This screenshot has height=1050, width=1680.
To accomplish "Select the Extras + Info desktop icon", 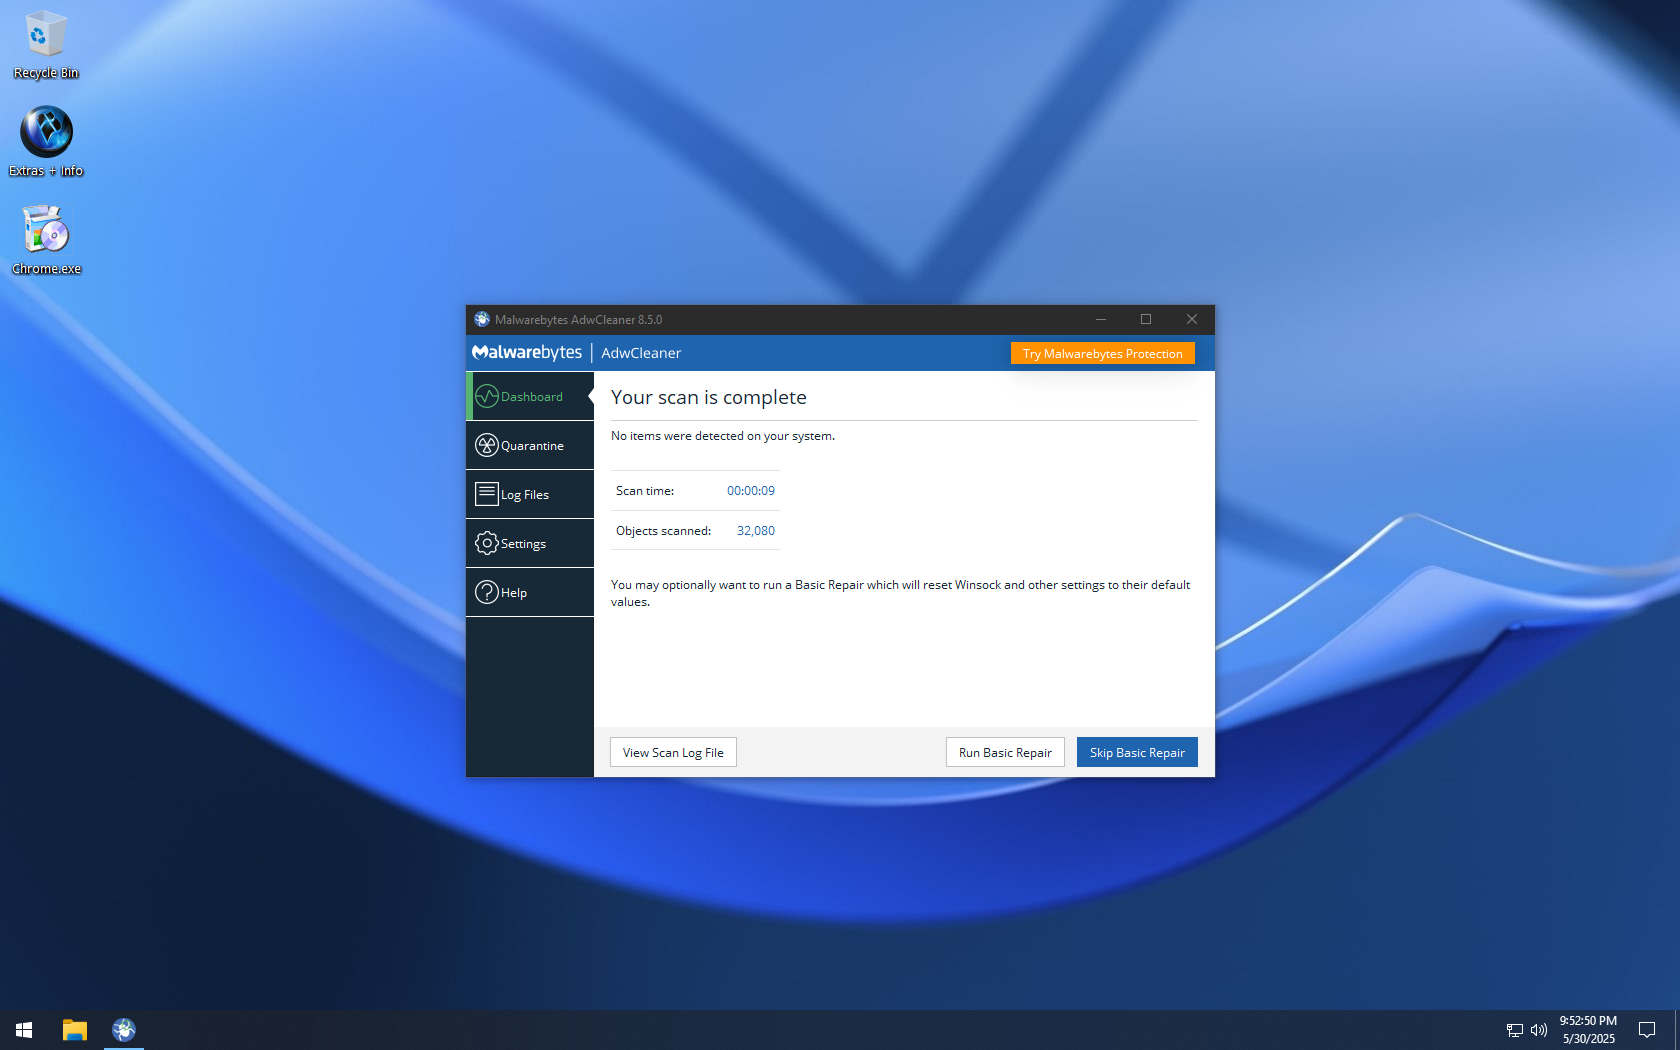I will (x=46, y=143).
